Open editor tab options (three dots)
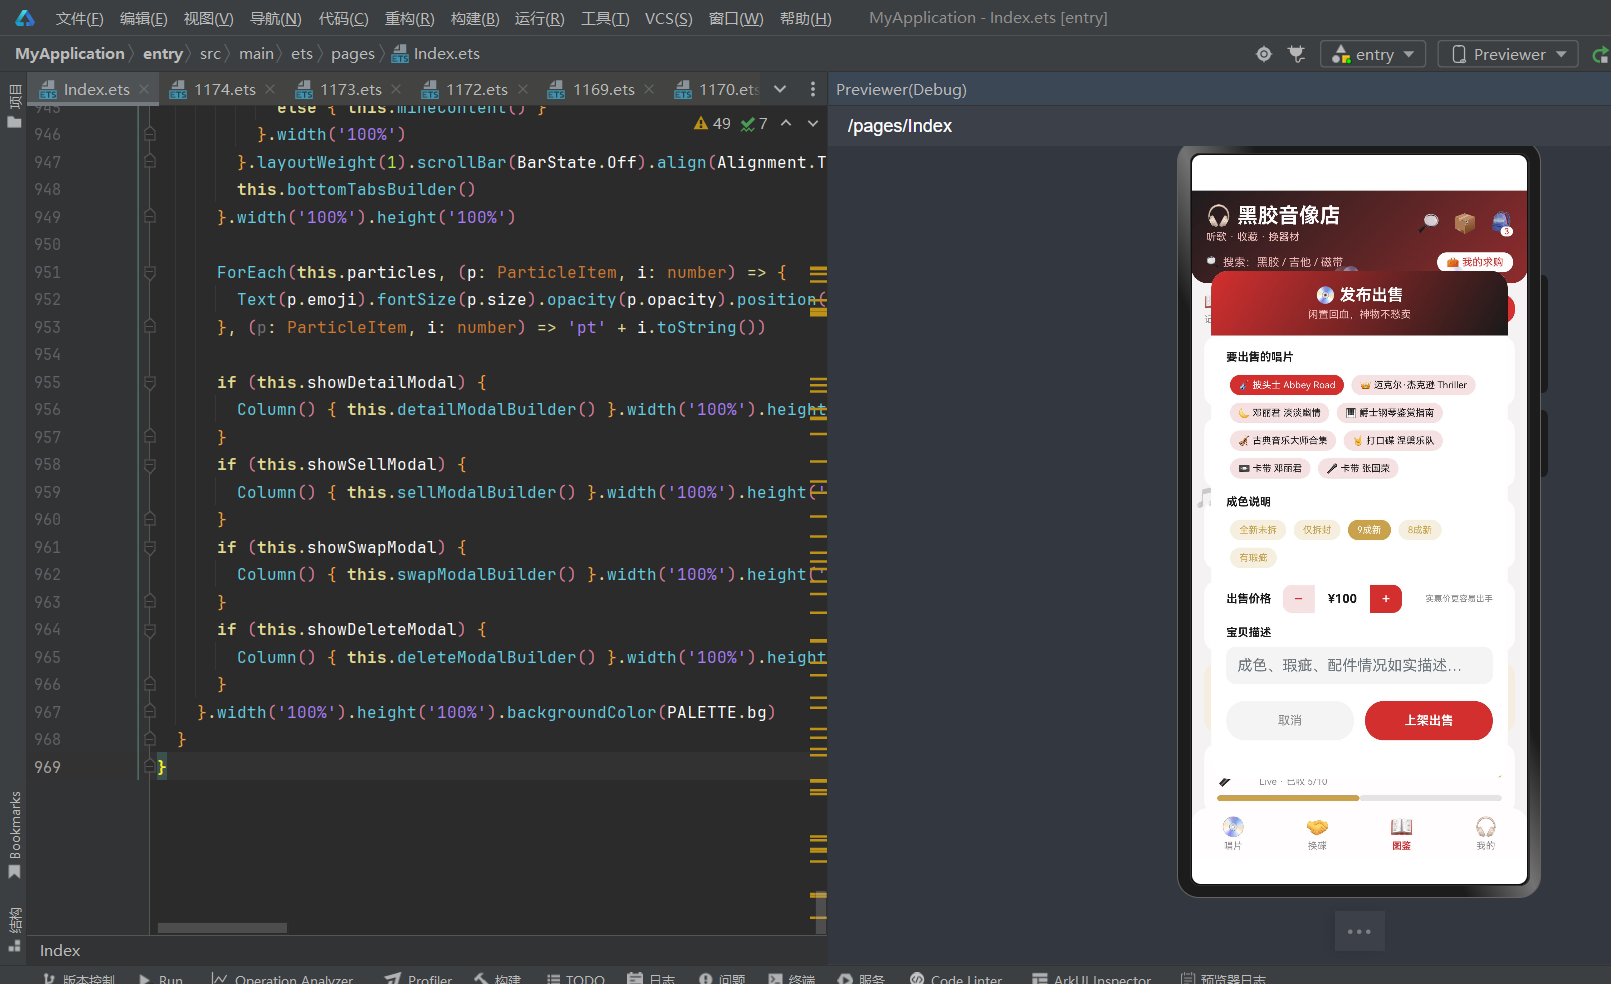This screenshot has height=984, width=1611. 812,90
